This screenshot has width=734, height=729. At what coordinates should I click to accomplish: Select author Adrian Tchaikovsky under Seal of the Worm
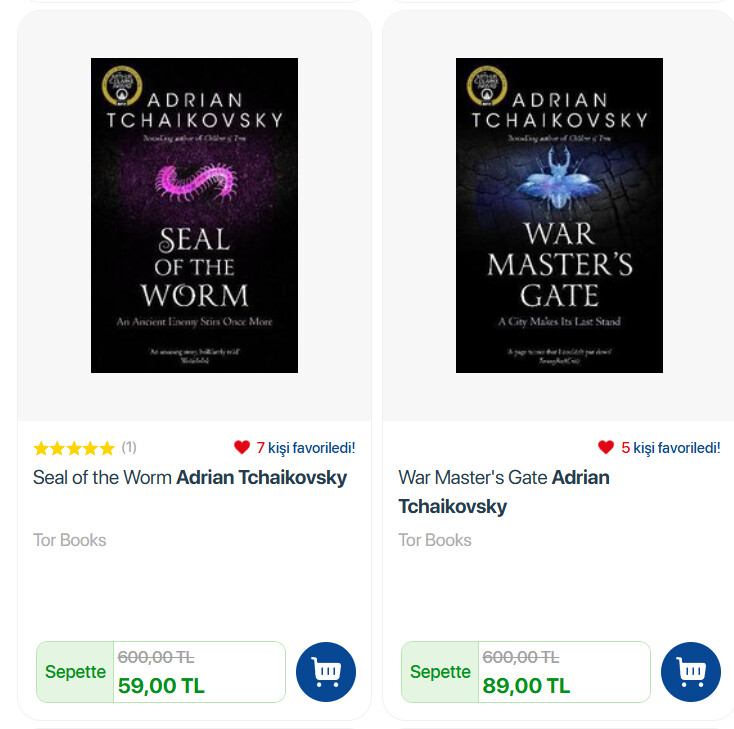[262, 477]
